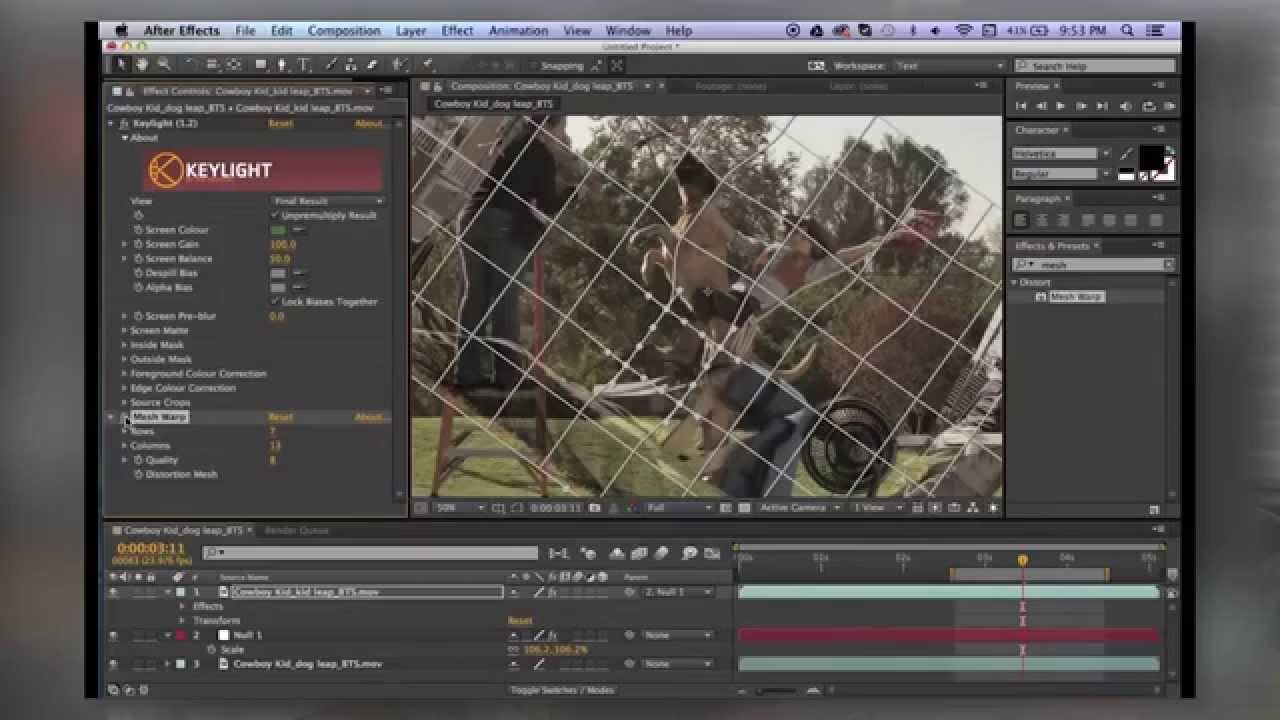The height and width of the screenshot is (720, 1280).
Task: Click the snapshot camera icon below viewer
Action: pos(595,508)
